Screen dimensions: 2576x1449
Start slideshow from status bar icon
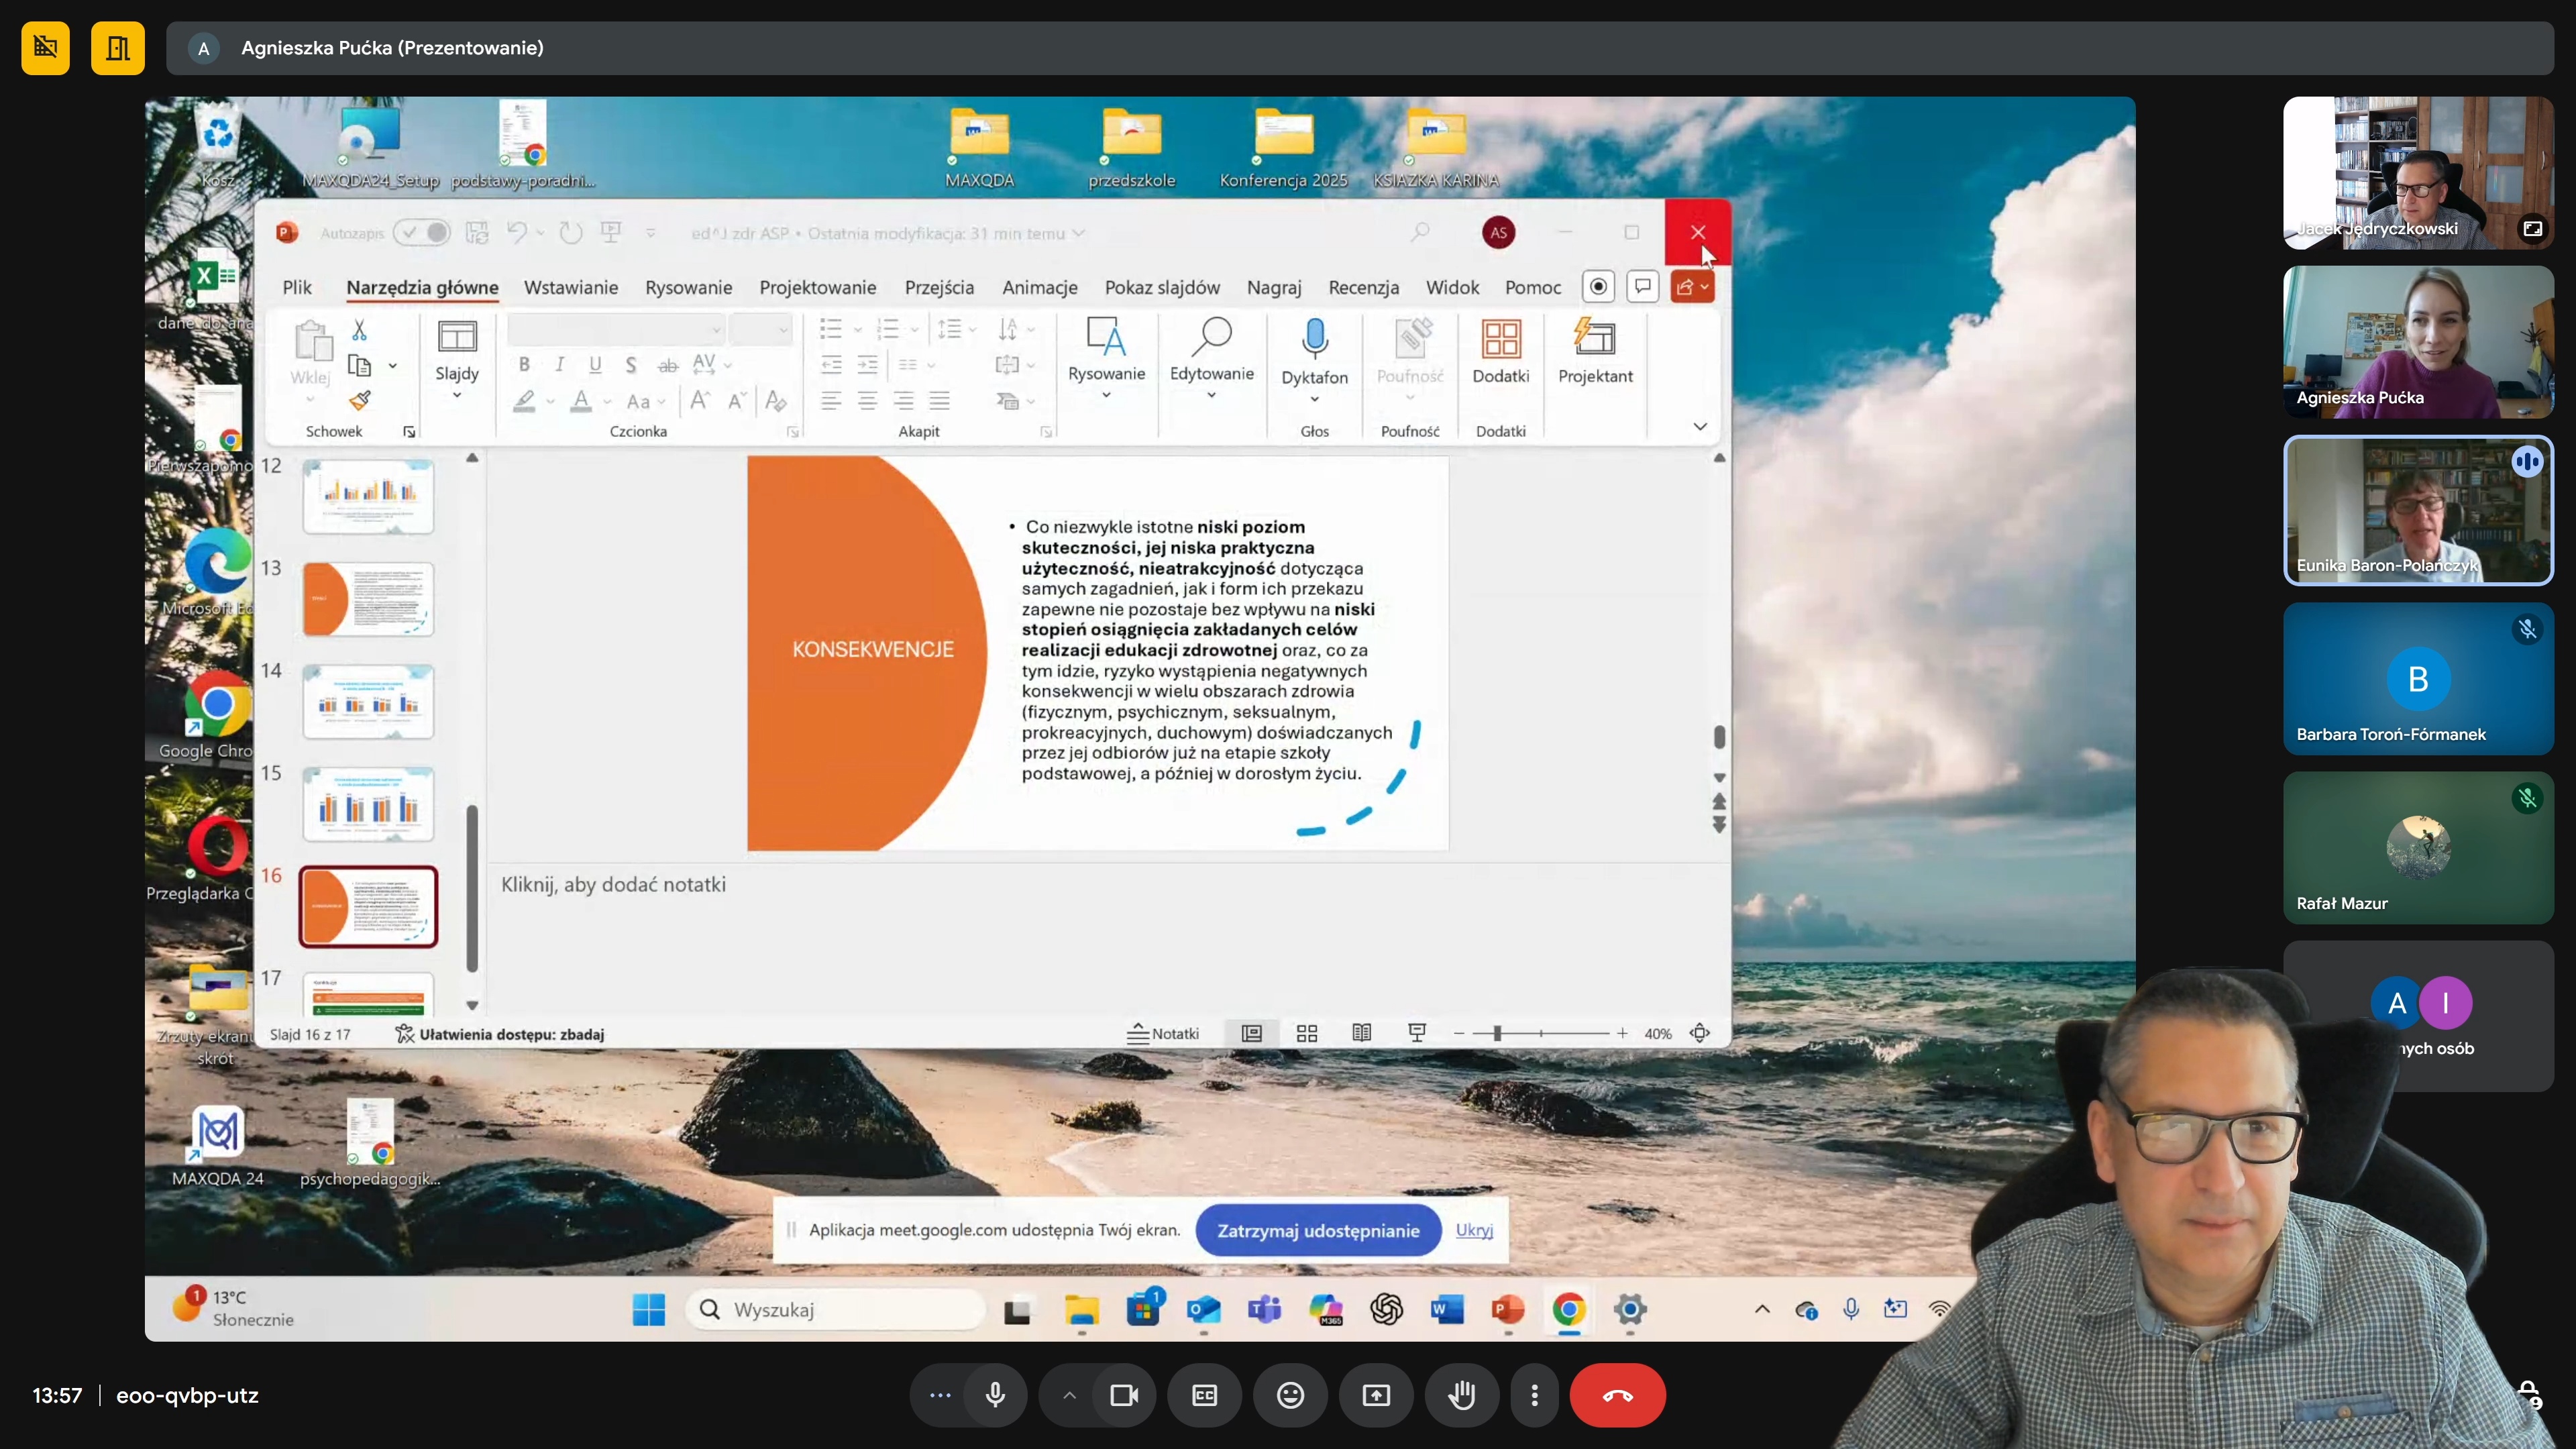[x=1416, y=1033]
